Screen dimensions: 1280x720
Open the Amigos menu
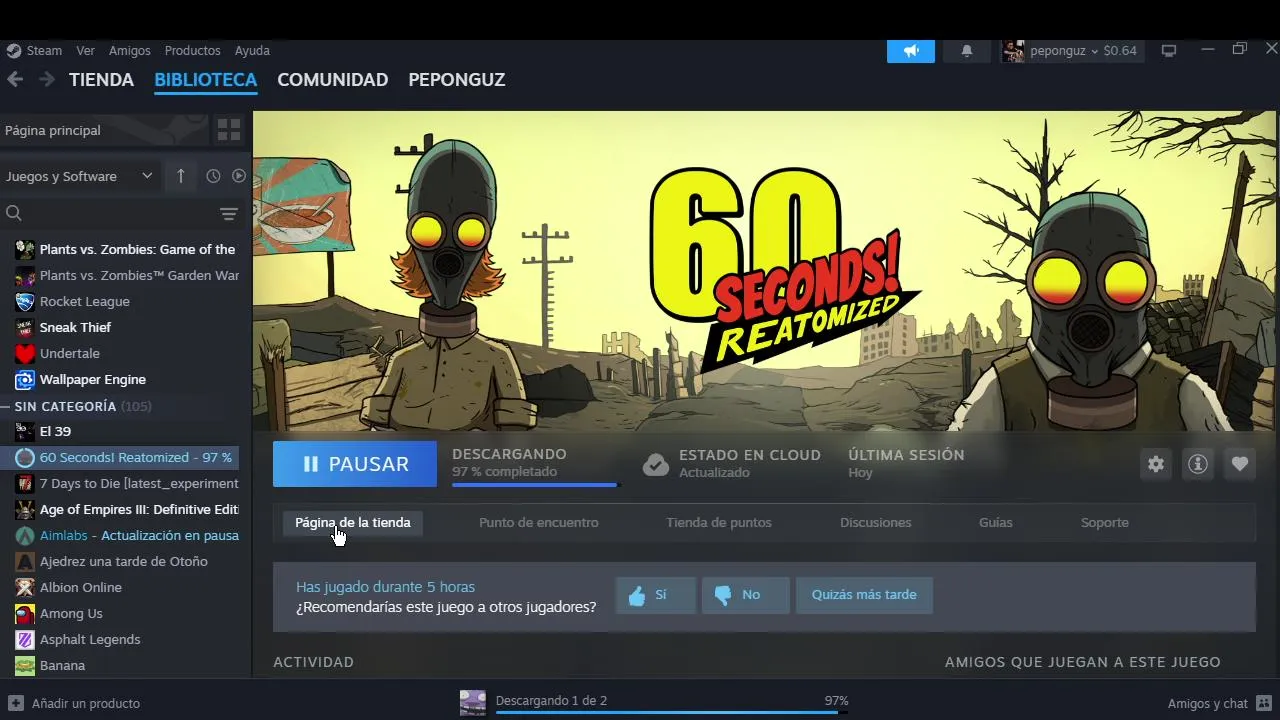click(x=130, y=50)
